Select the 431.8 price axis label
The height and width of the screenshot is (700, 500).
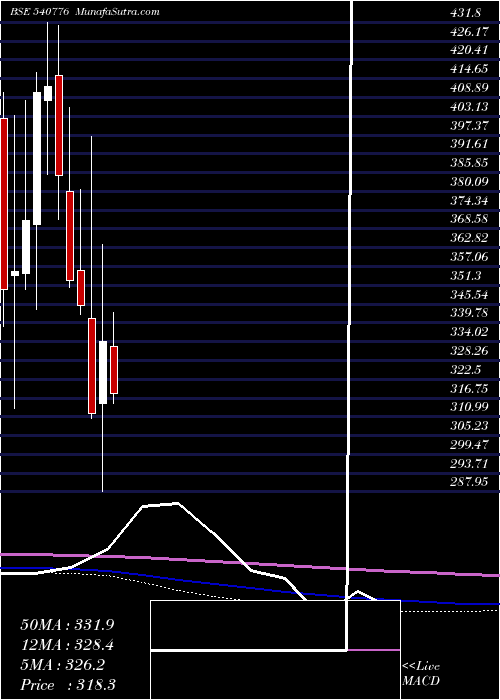(x=466, y=13)
